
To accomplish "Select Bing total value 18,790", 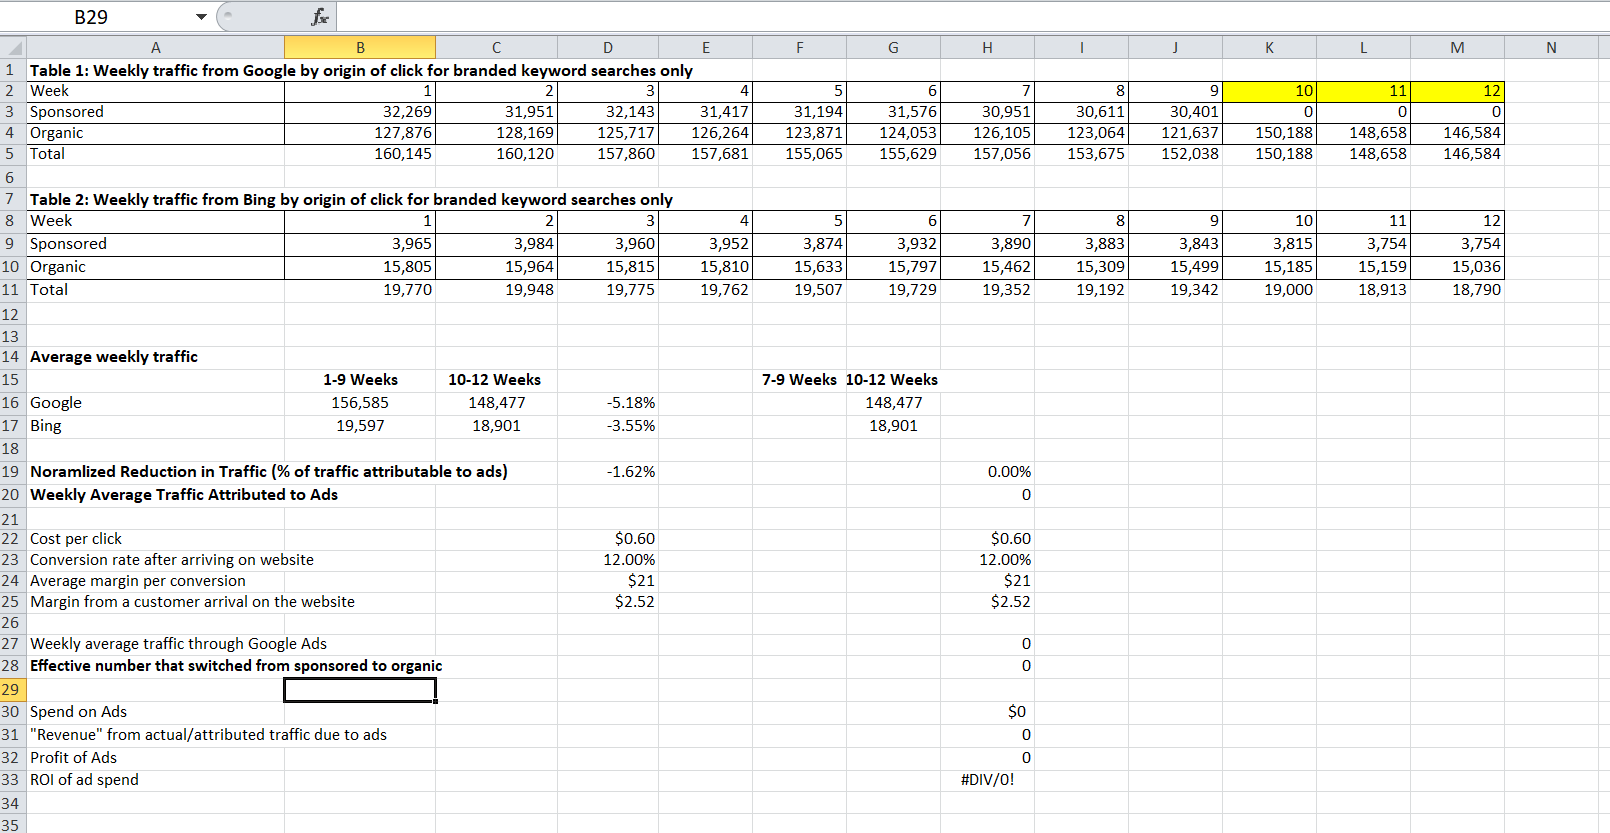I will point(1457,290).
